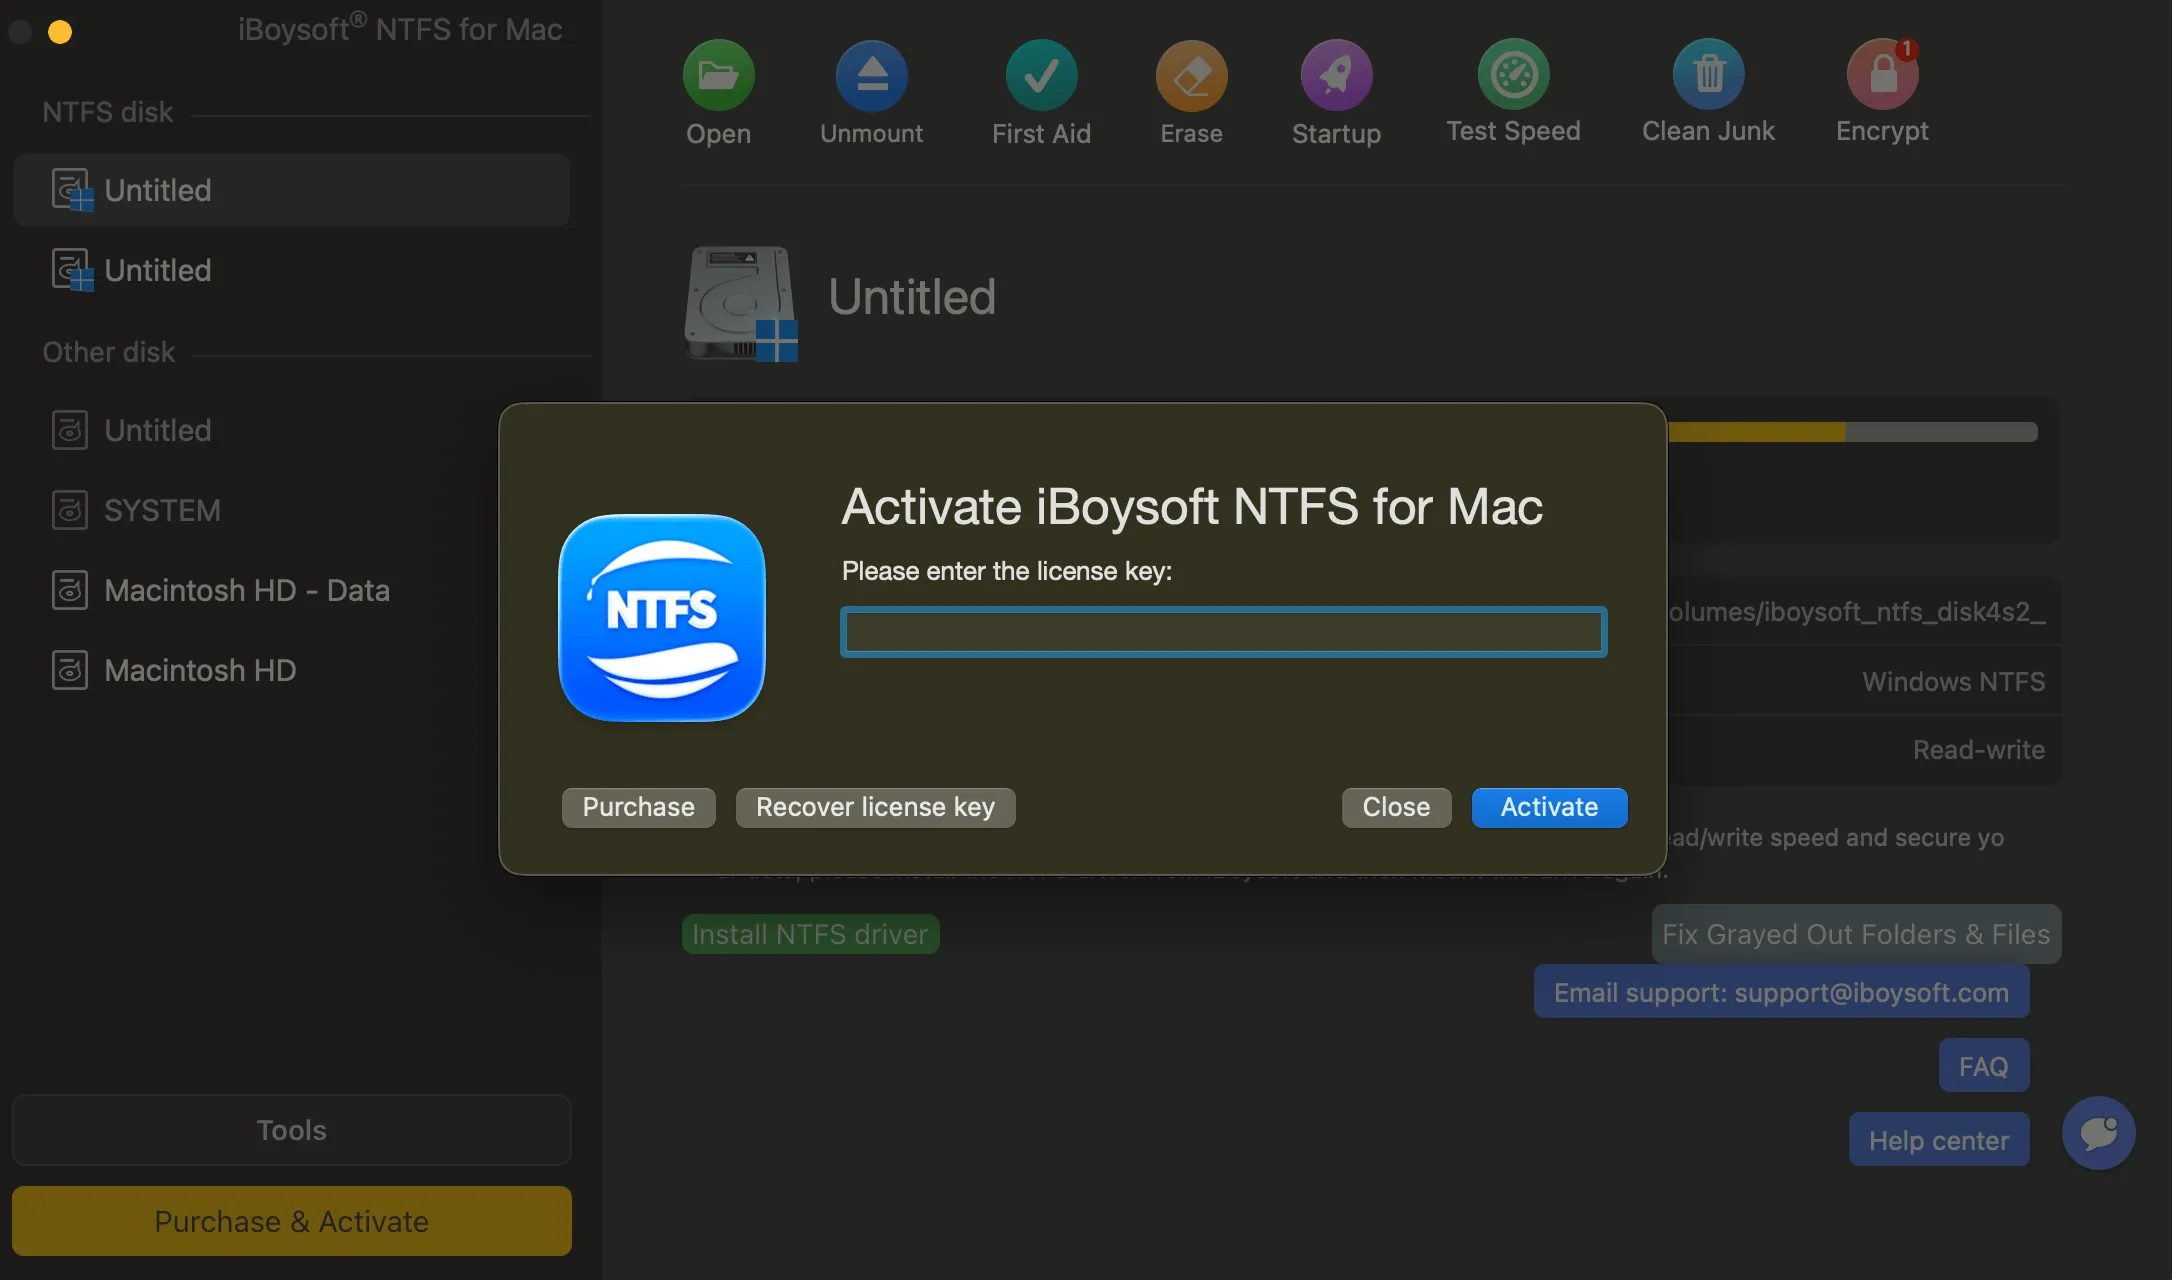The height and width of the screenshot is (1280, 2172).
Task: Click the 'Windows NTFS' file system value
Action: click(1953, 681)
